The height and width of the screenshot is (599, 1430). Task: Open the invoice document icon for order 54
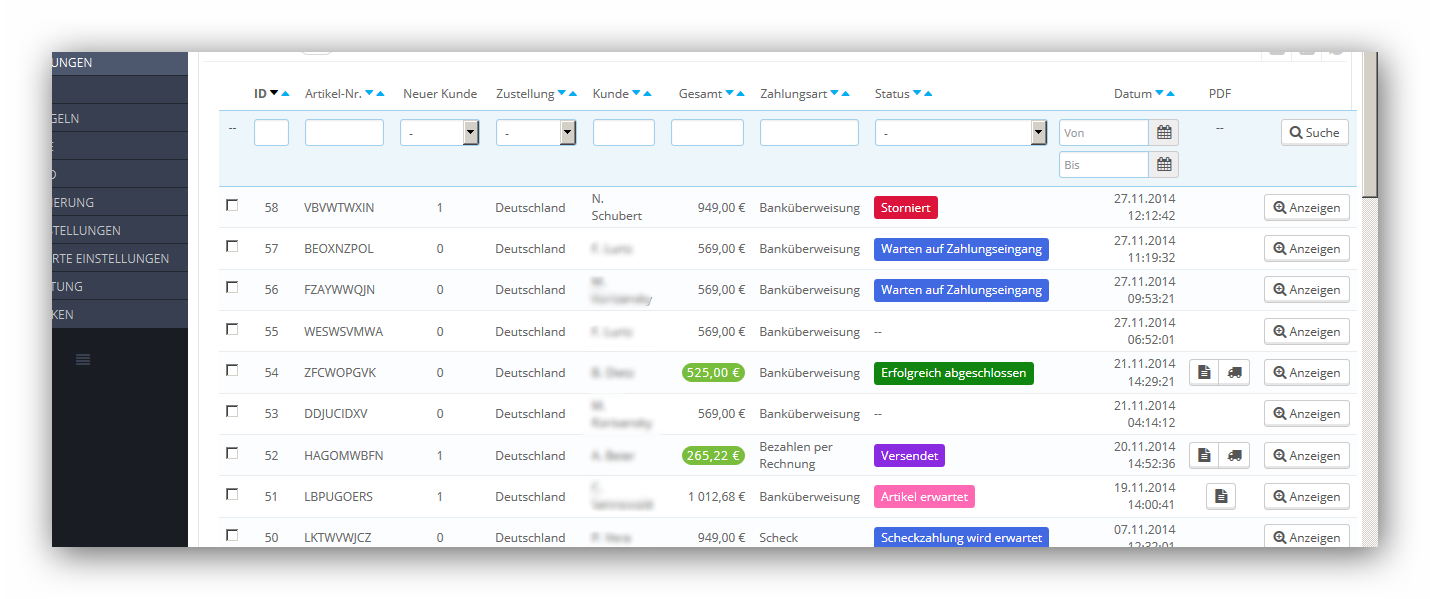tap(1204, 372)
